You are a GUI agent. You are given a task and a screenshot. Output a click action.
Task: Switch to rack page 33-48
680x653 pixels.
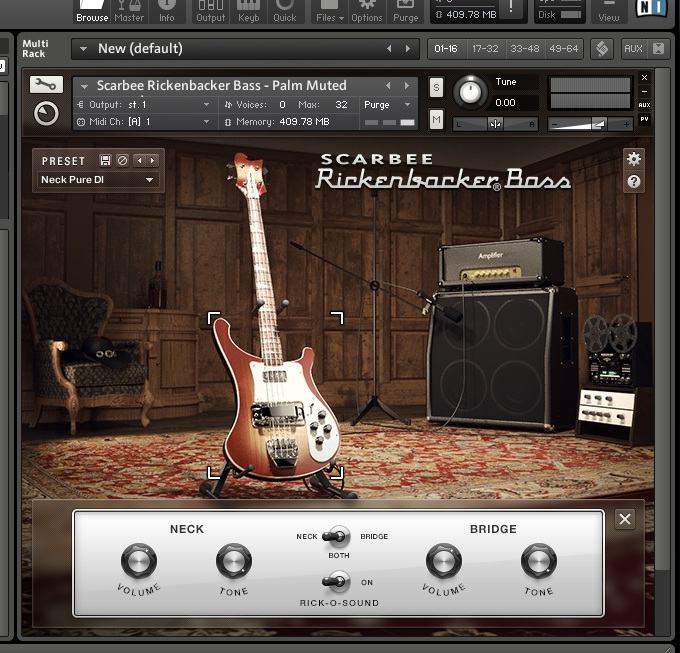pyautogui.click(x=524, y=49)
